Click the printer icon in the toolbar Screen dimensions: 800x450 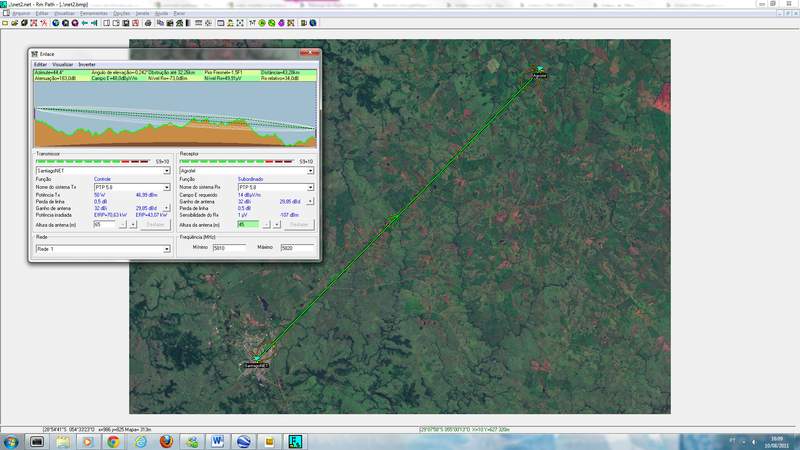point(148,23)
